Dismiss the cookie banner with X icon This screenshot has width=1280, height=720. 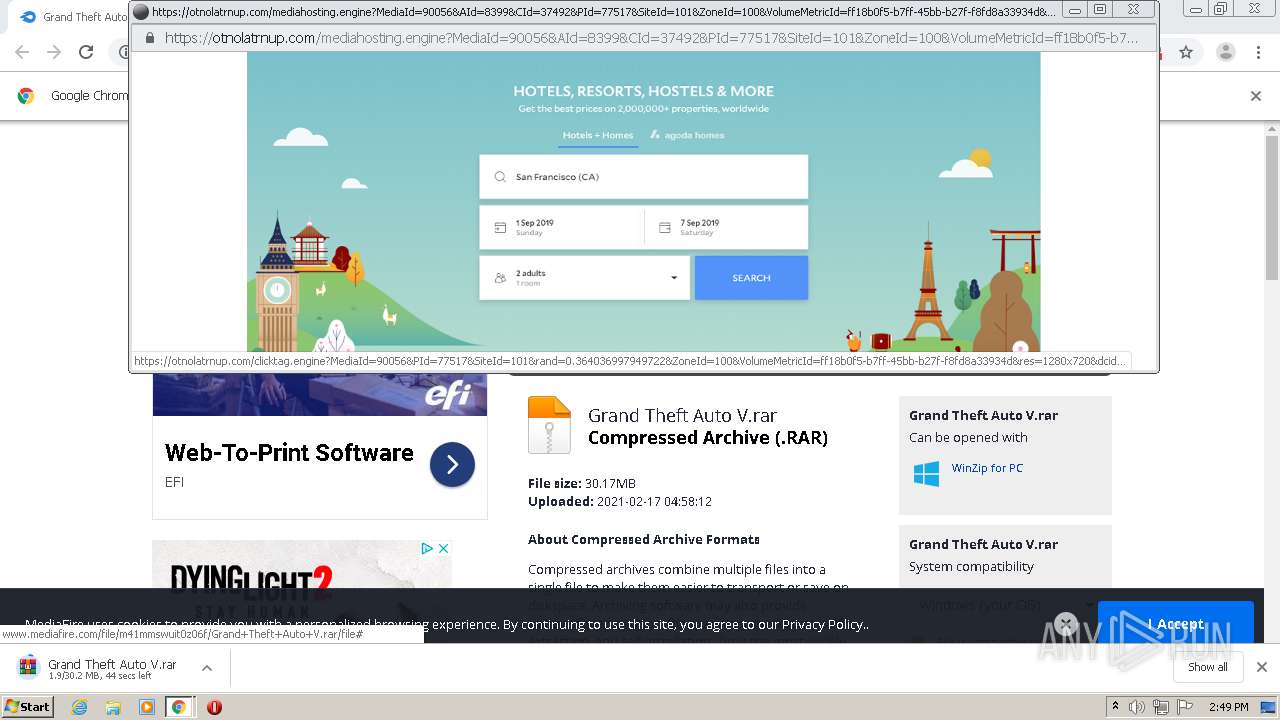coord(1066,625)
